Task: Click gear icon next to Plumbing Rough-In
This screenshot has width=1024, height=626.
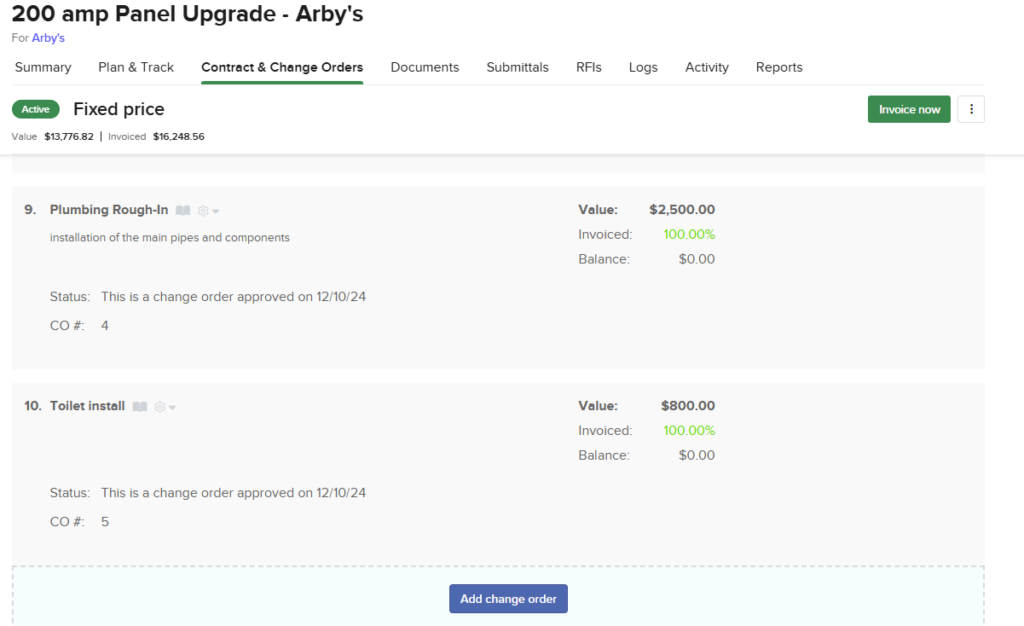Action: [x=203, y=211]
